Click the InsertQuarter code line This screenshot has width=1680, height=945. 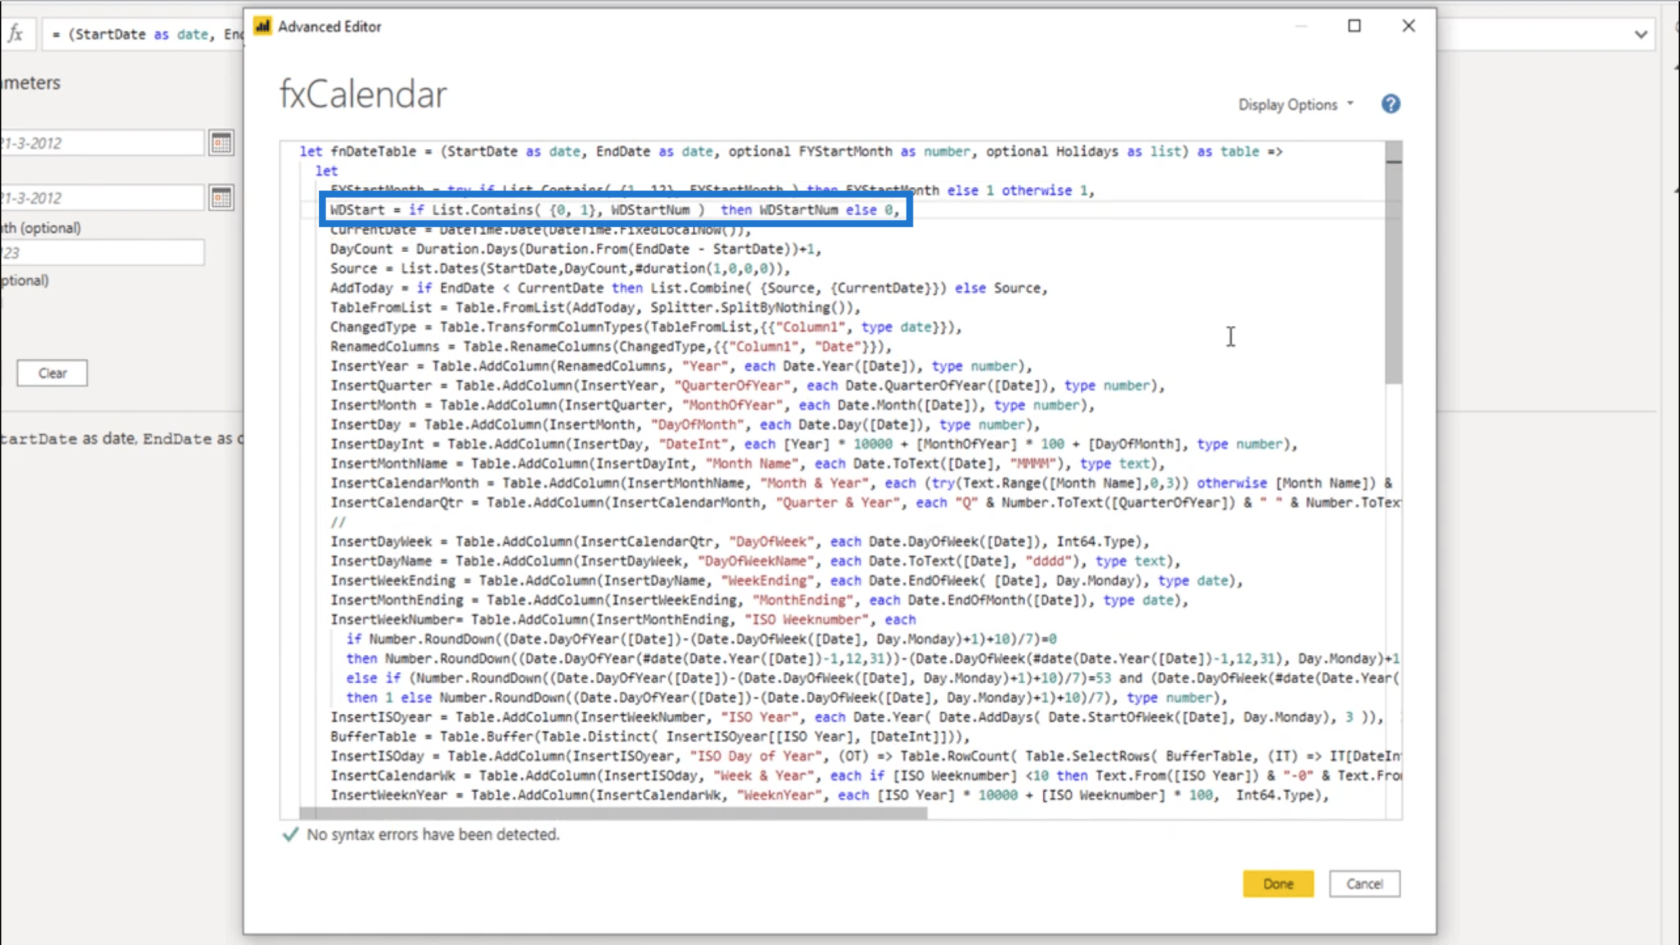coord(748,385)
